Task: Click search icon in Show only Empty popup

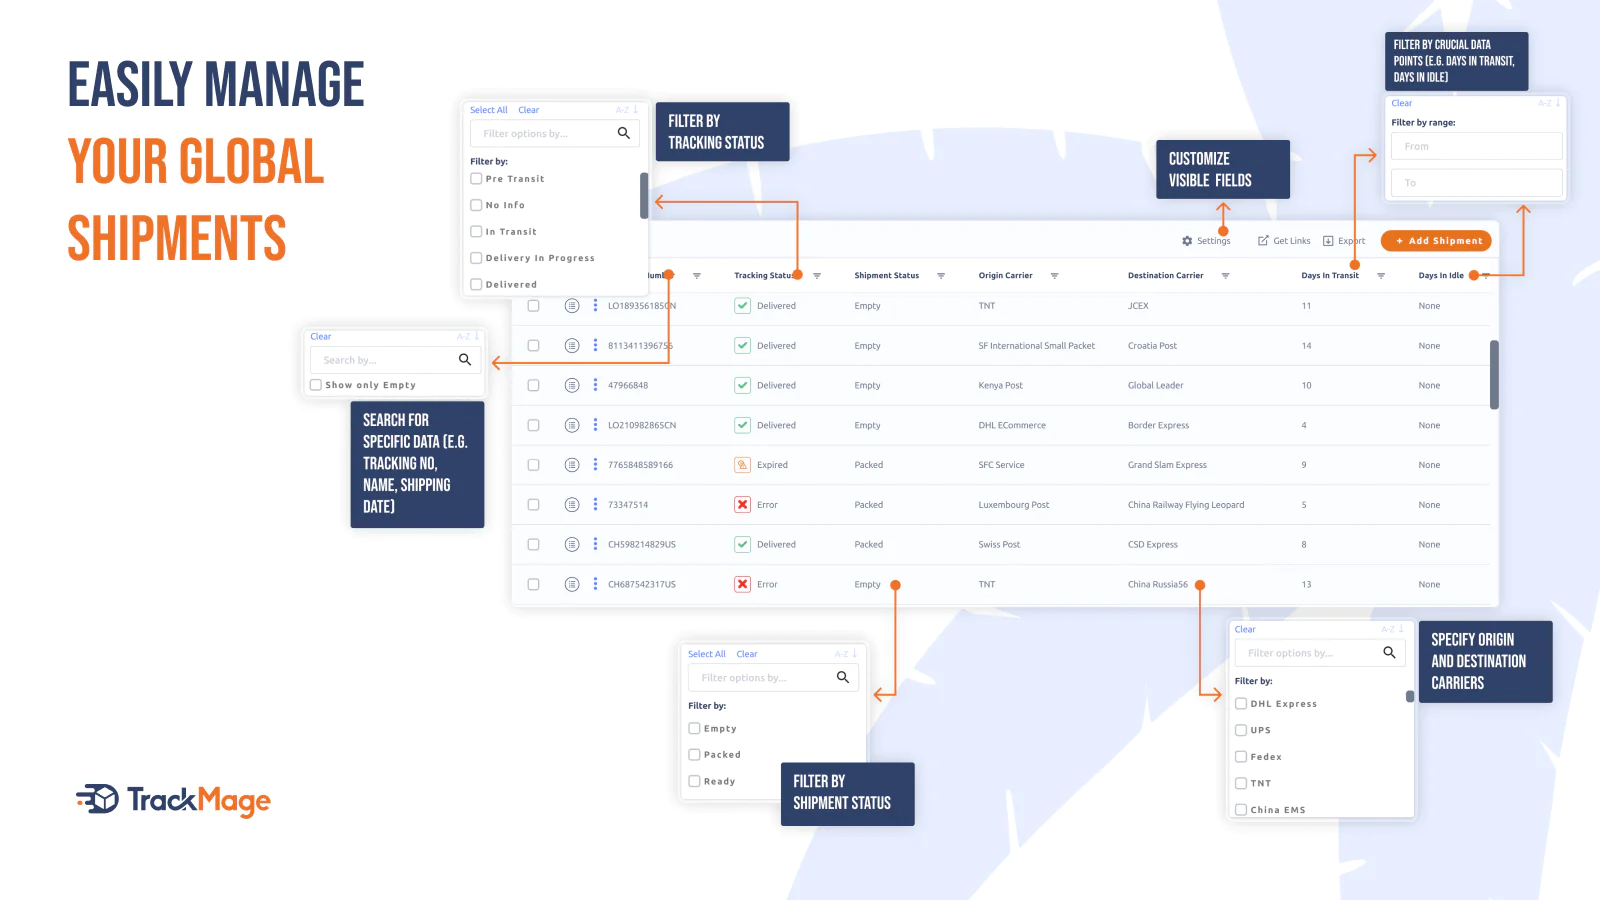Action: tap(465, 360)
